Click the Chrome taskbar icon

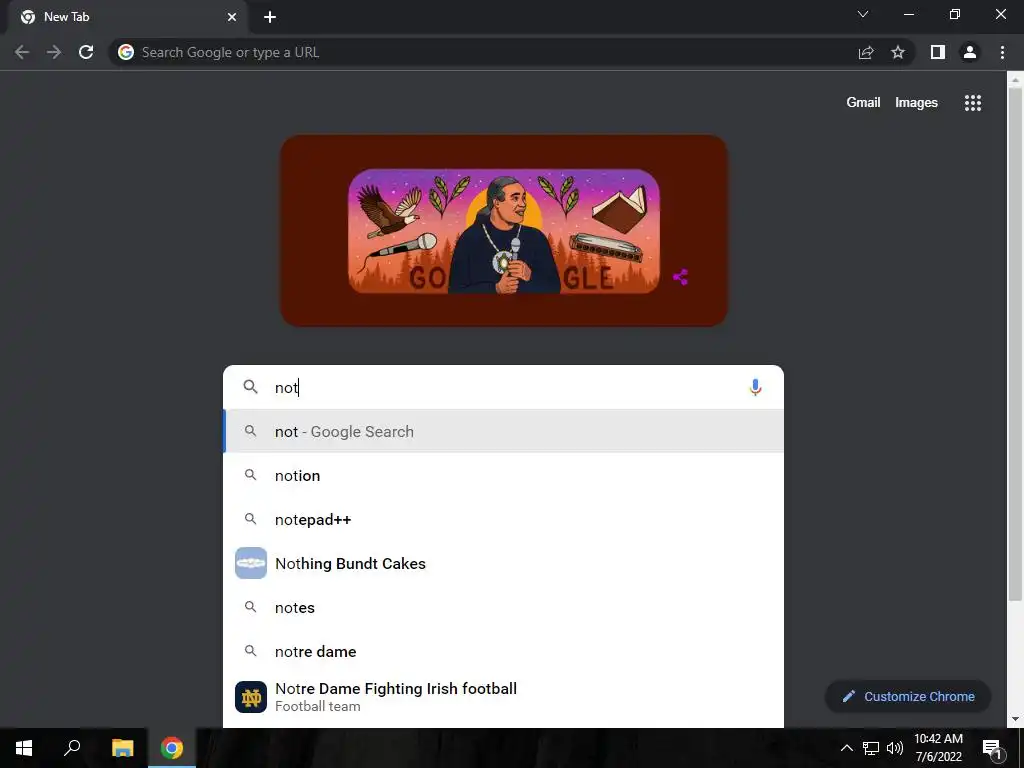172,748
